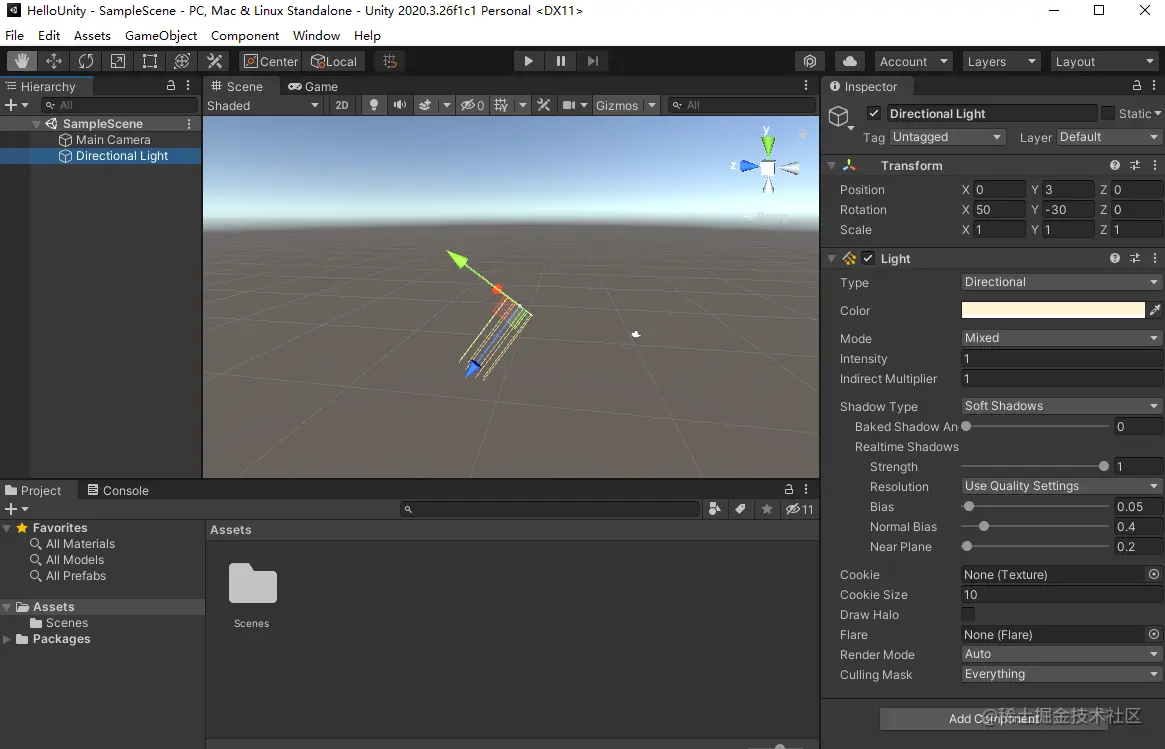Viewport: 1165px width, 749px height.
Task: Open the Component menu
Action: (244, 35)
